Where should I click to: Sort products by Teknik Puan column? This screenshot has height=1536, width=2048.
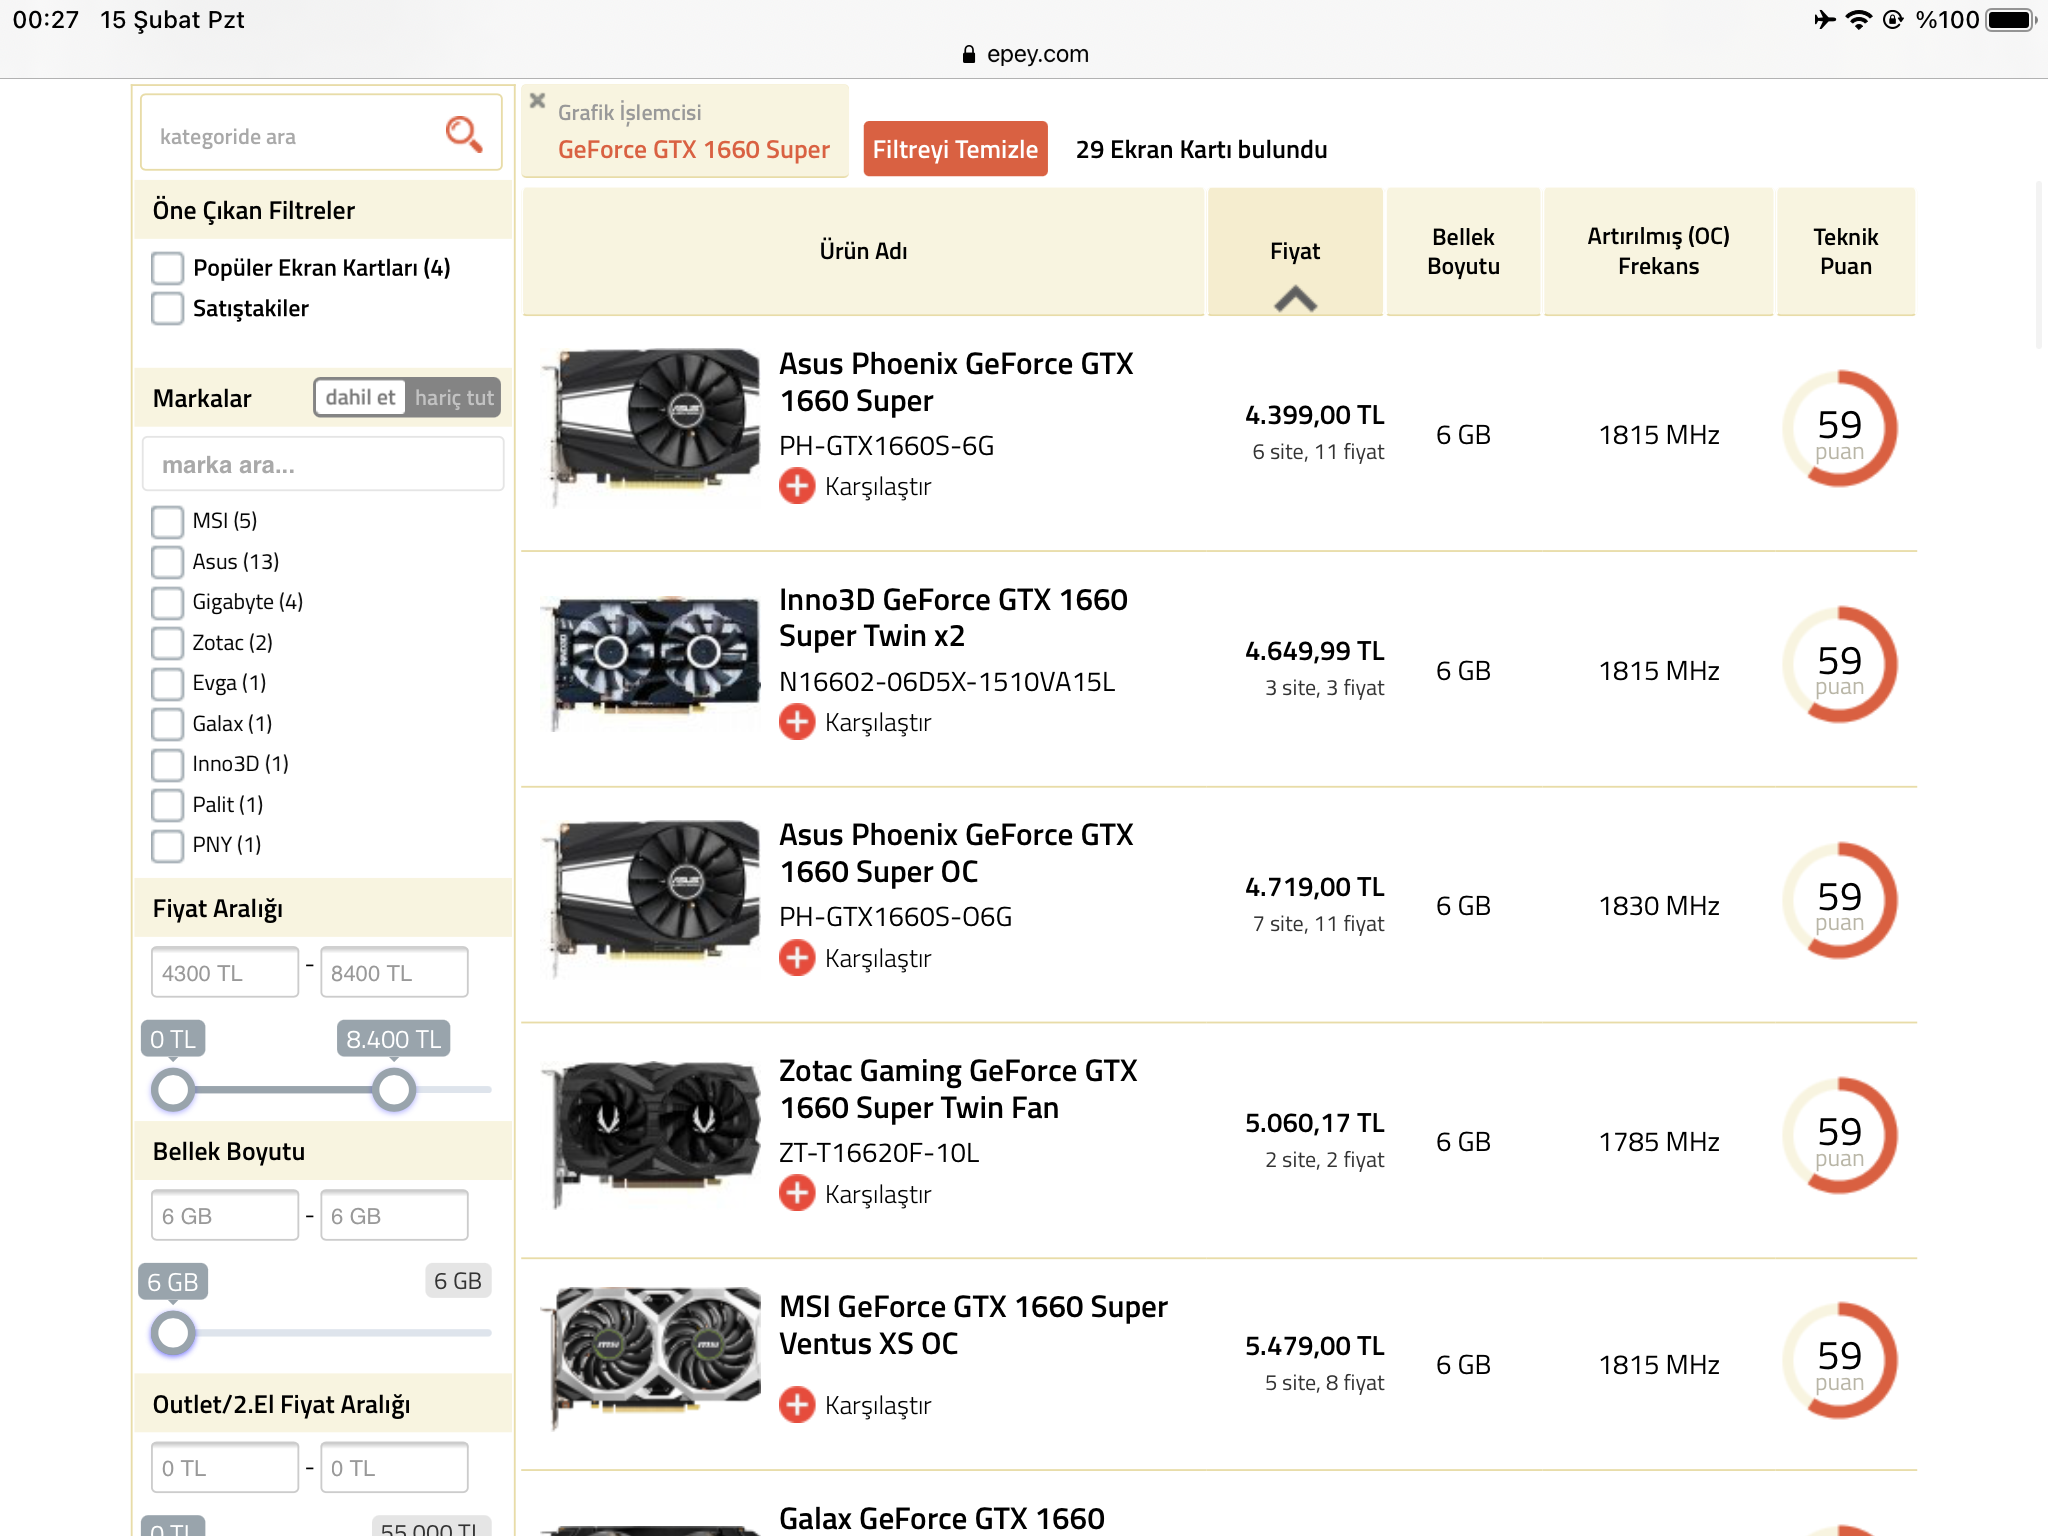coord(1845,251)
